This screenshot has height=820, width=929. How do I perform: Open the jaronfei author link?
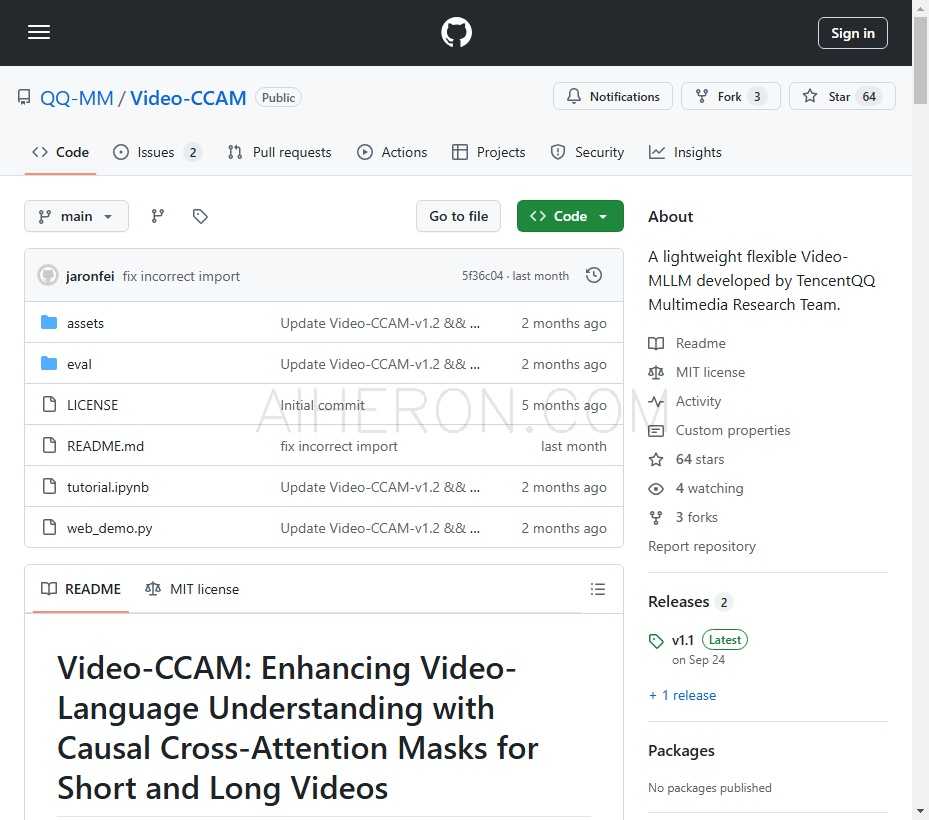pyautogui.click(x=90, y=276)
